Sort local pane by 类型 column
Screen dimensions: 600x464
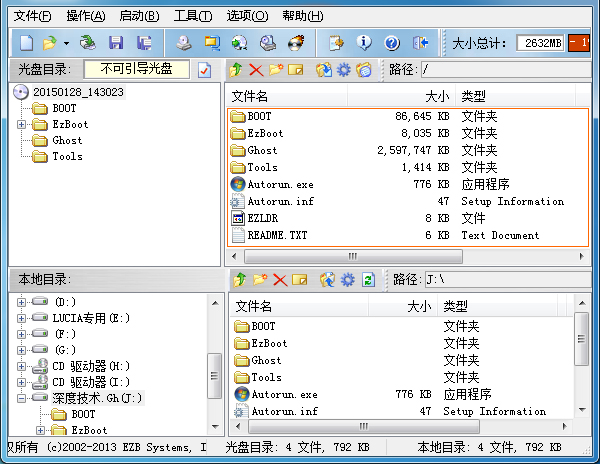tap(497, 306)
